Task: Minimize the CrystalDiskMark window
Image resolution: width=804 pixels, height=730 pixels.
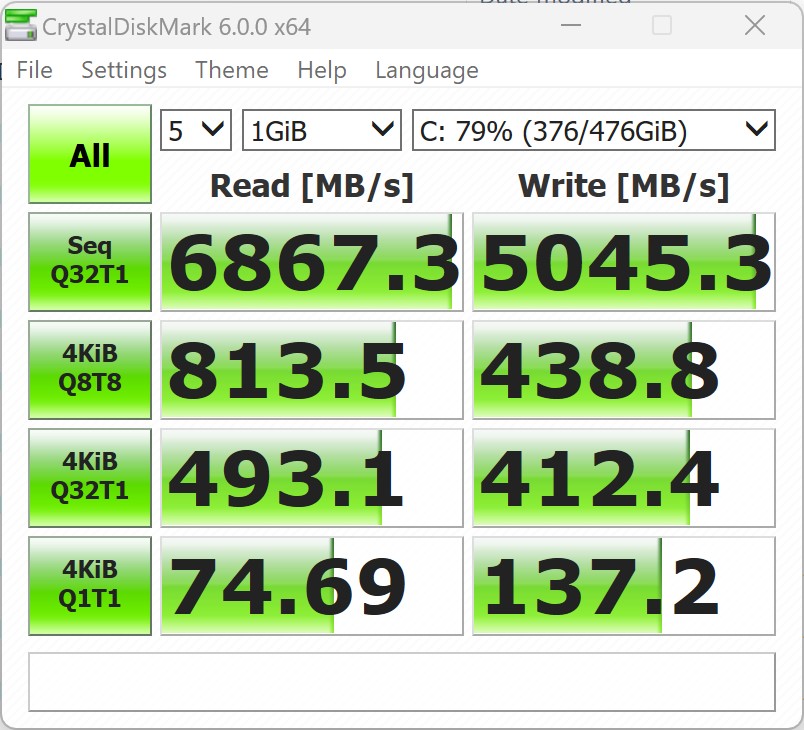Action: 571,25
